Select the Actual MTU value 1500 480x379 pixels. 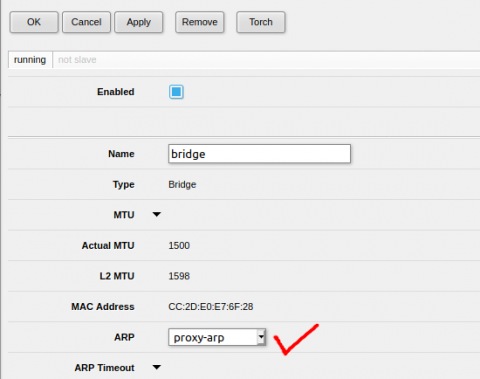click(179, 246)
